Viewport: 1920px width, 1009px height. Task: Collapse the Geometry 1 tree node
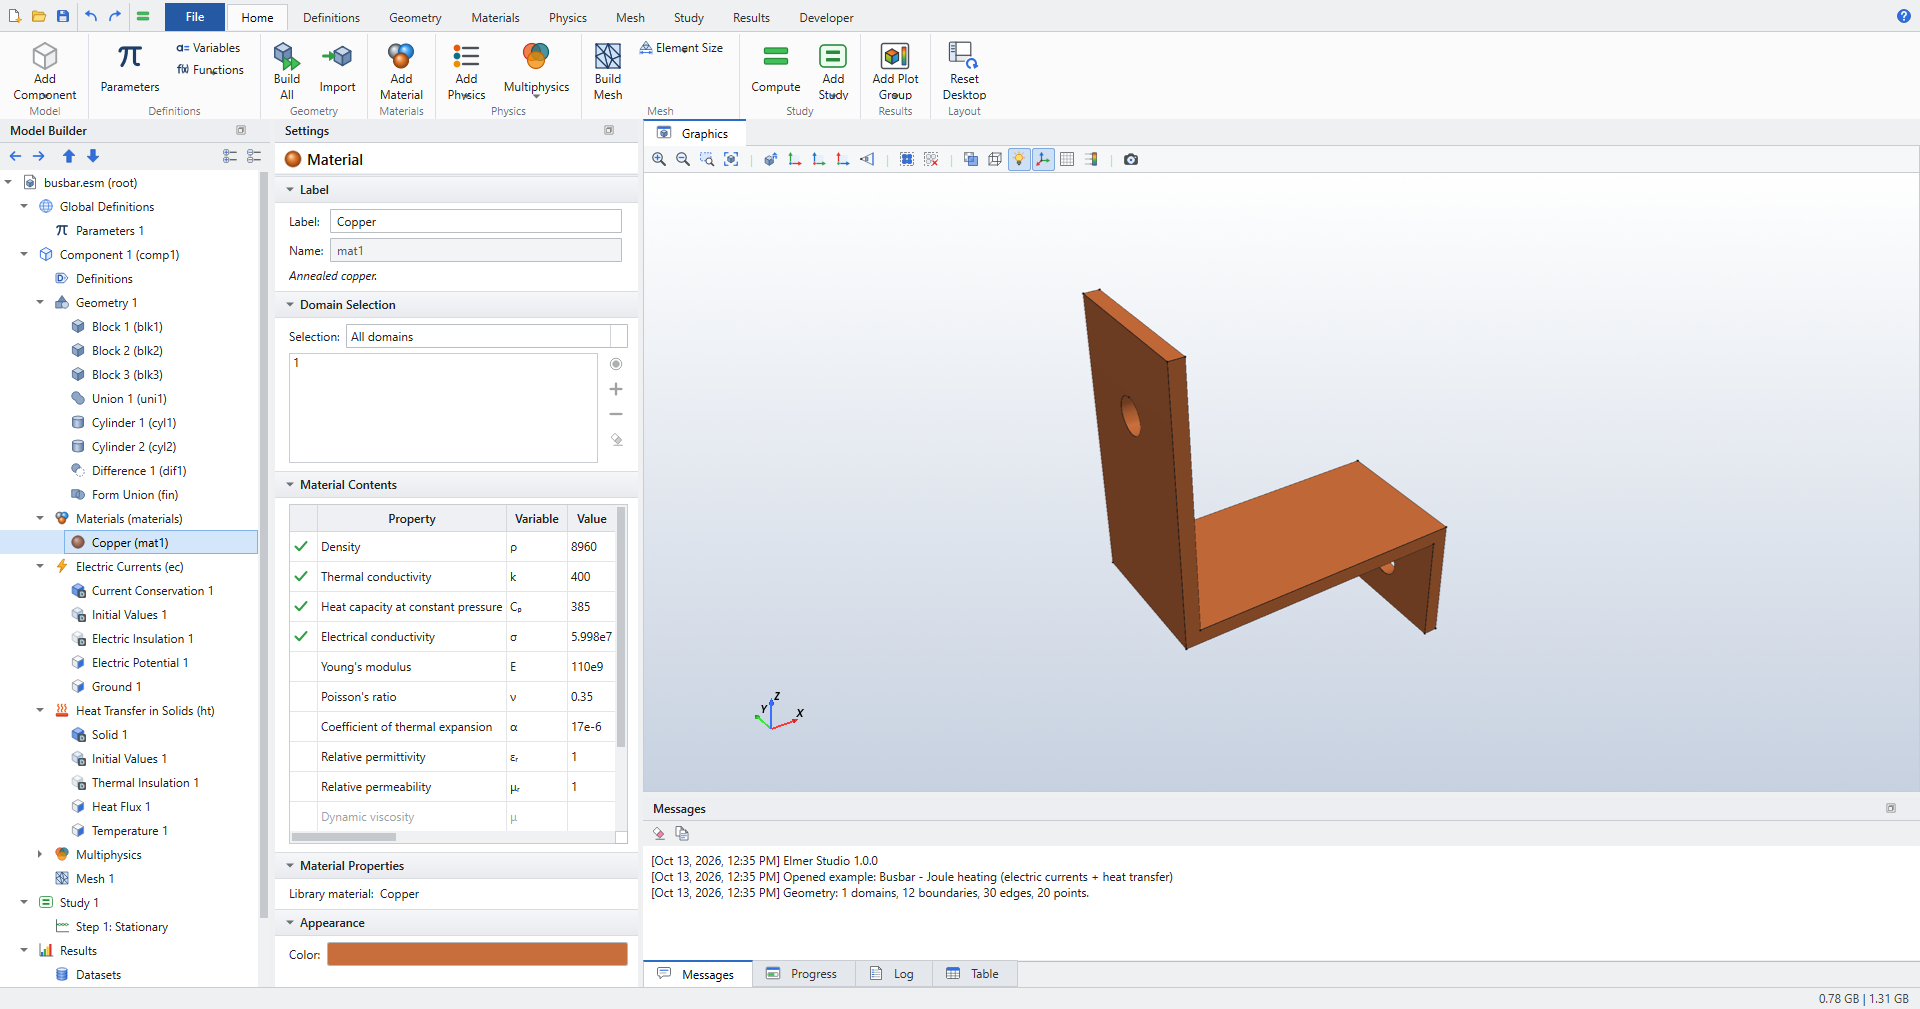click(40, 302)
